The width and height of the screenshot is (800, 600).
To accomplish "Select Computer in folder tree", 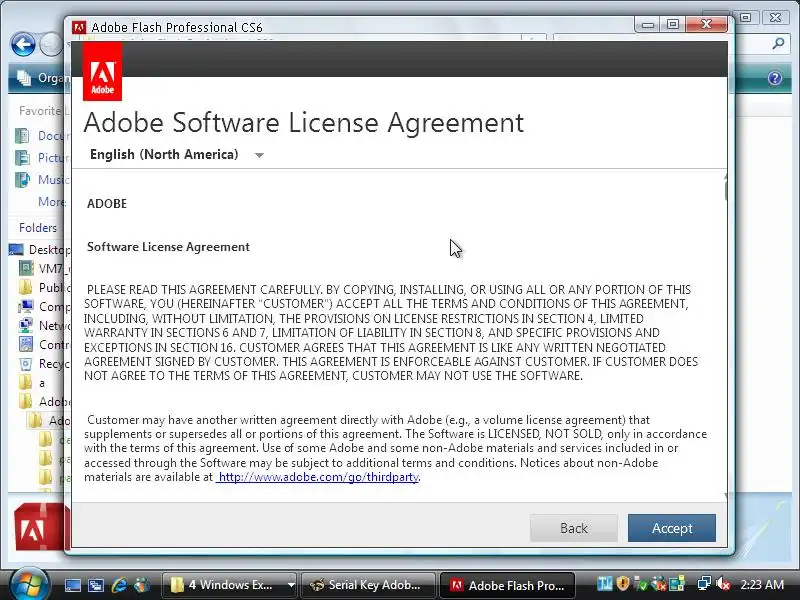I will (45, 307).
